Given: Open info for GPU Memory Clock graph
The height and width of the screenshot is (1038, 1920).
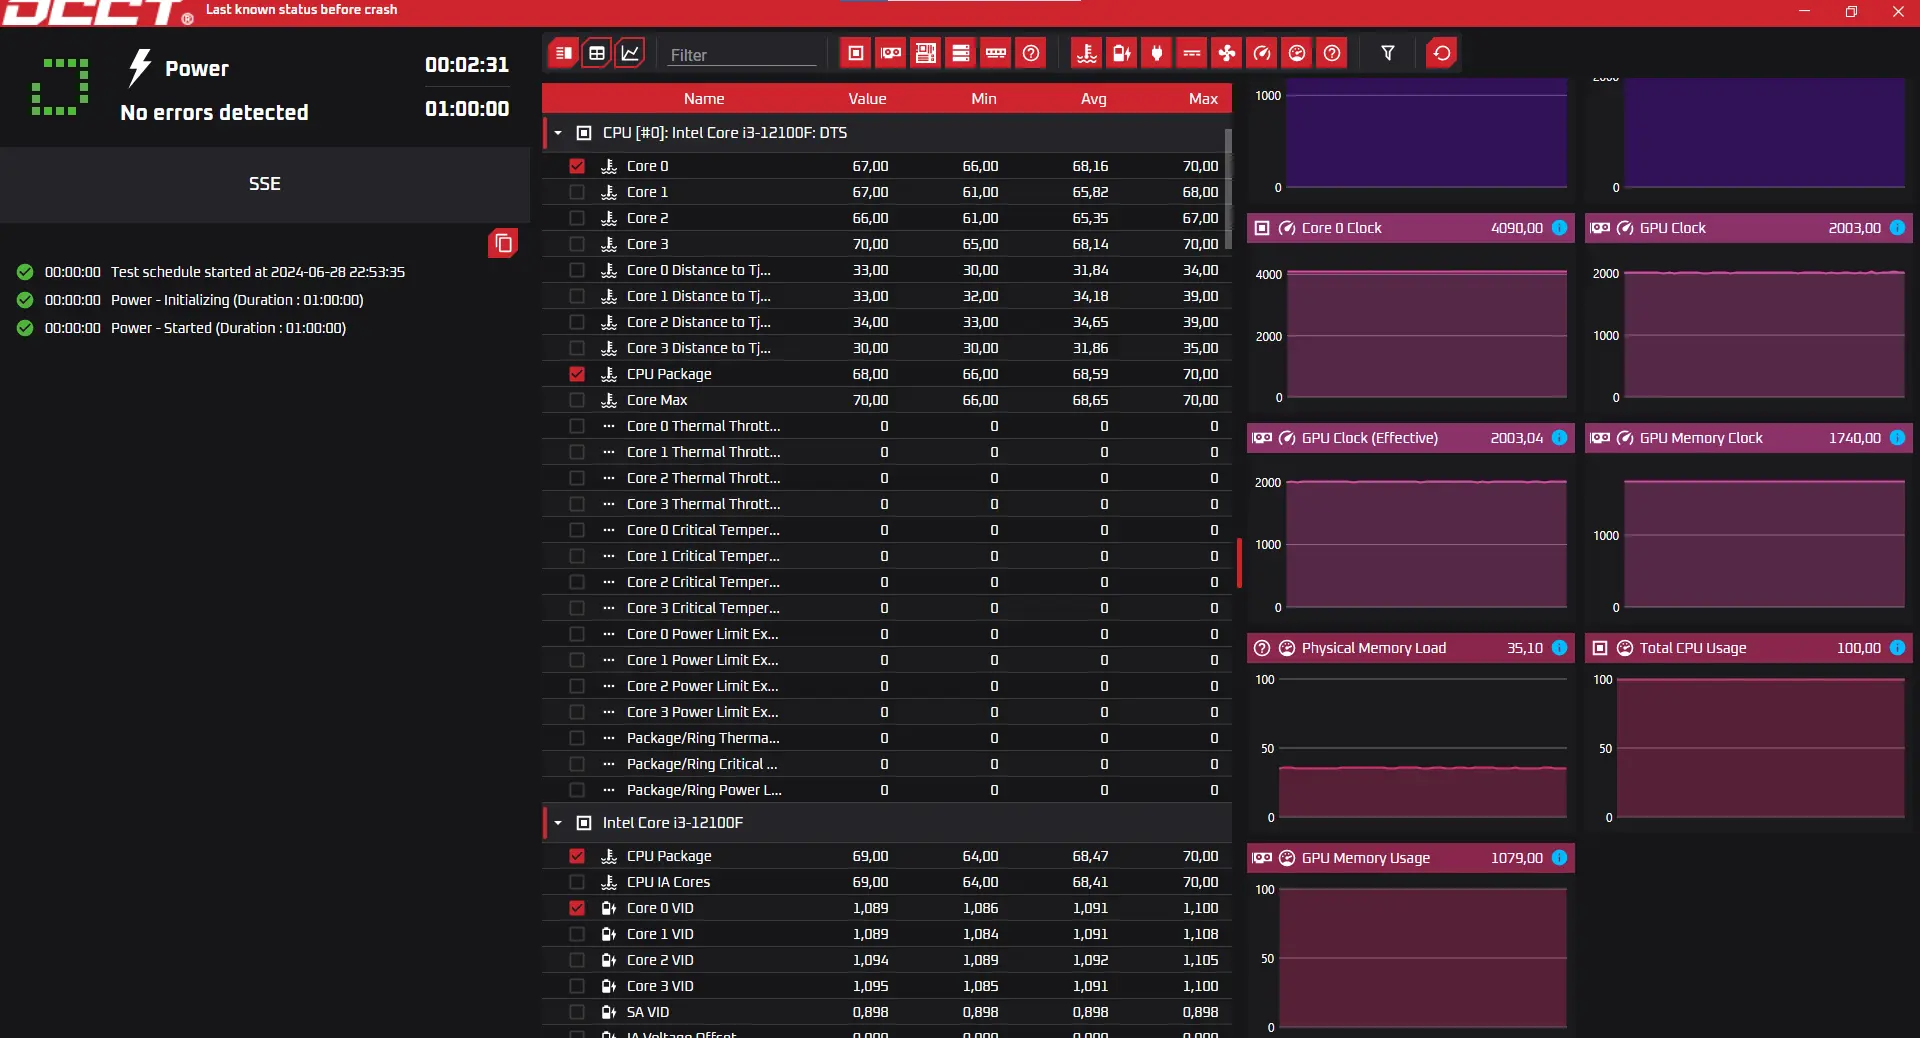Looking at the screenshot, I should (x=1897, y=438).
